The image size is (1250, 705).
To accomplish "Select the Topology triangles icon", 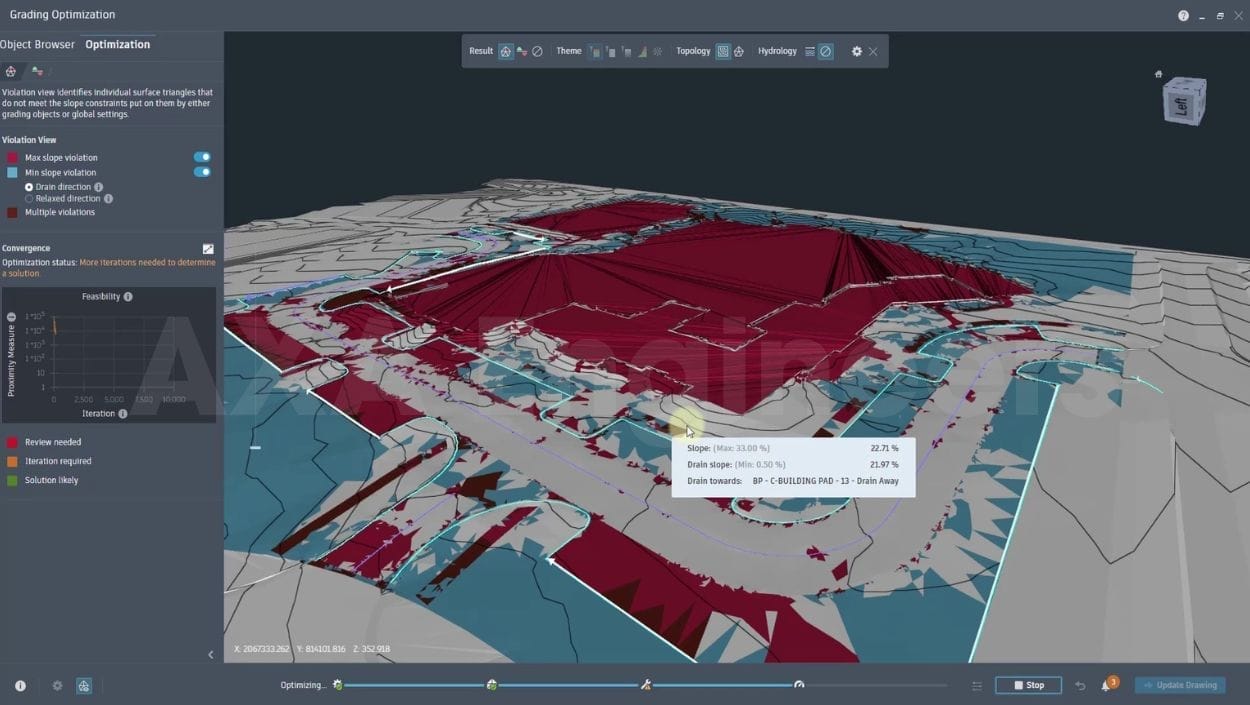I will 739,51.
